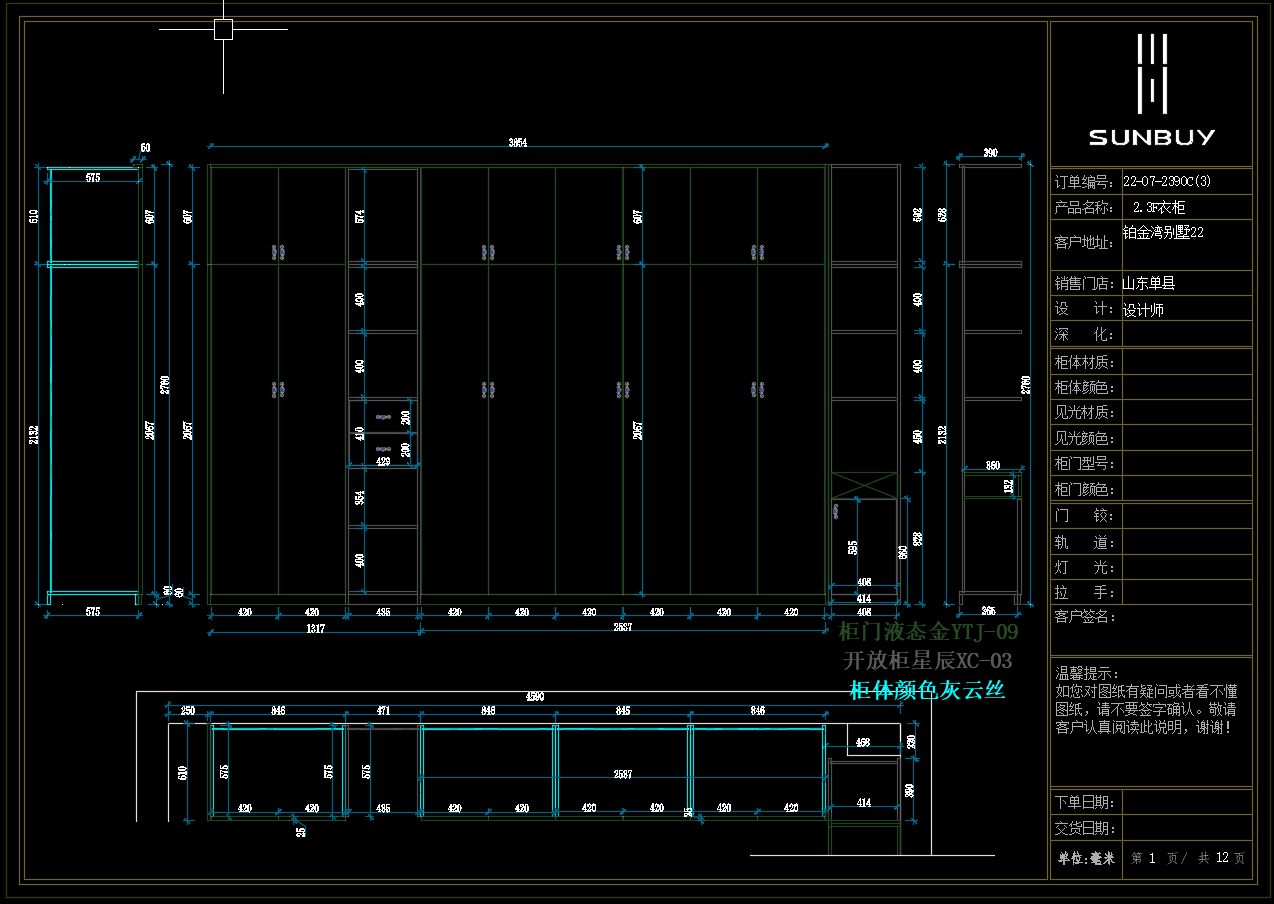The width and height of the screenshot is (1274, 904).
Task: Click the empty 柜体材质 value cell
Action: pyautogui.click(x=1186, y=362)
